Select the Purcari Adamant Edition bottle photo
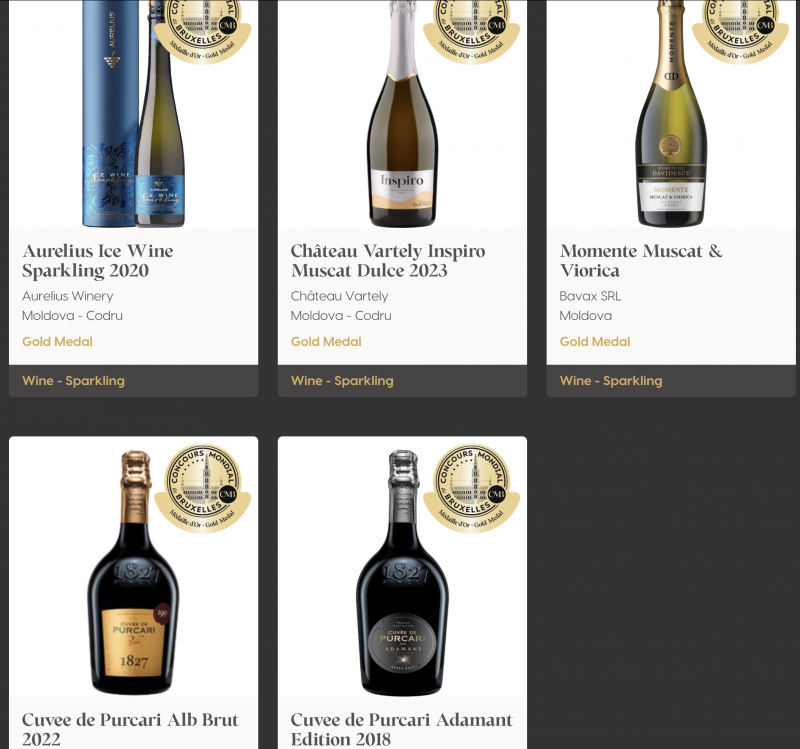 click(403, 573)
